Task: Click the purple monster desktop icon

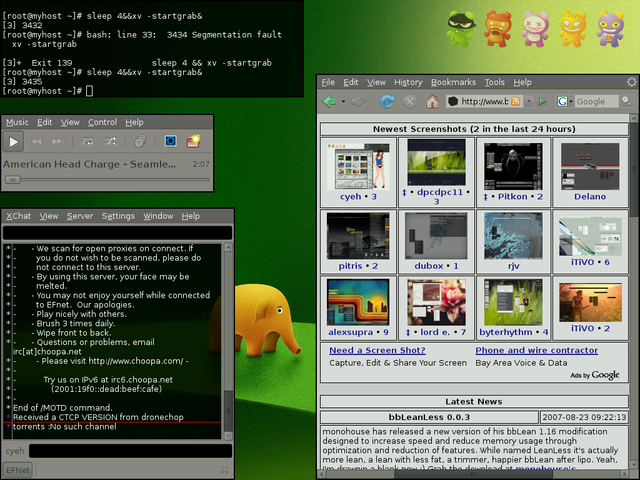Action: coord(611,29)
